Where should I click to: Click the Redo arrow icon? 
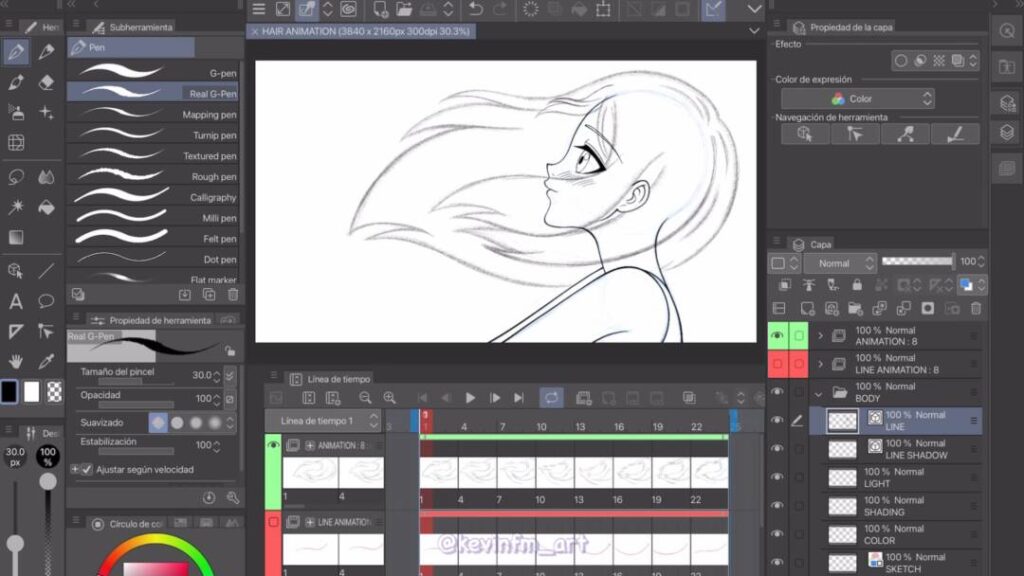(x=500, y=9)
